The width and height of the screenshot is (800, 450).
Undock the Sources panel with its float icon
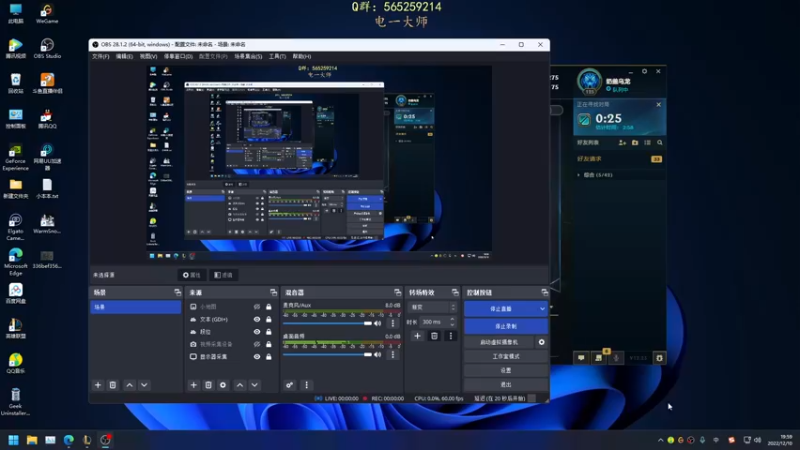[x=273, y=292]
